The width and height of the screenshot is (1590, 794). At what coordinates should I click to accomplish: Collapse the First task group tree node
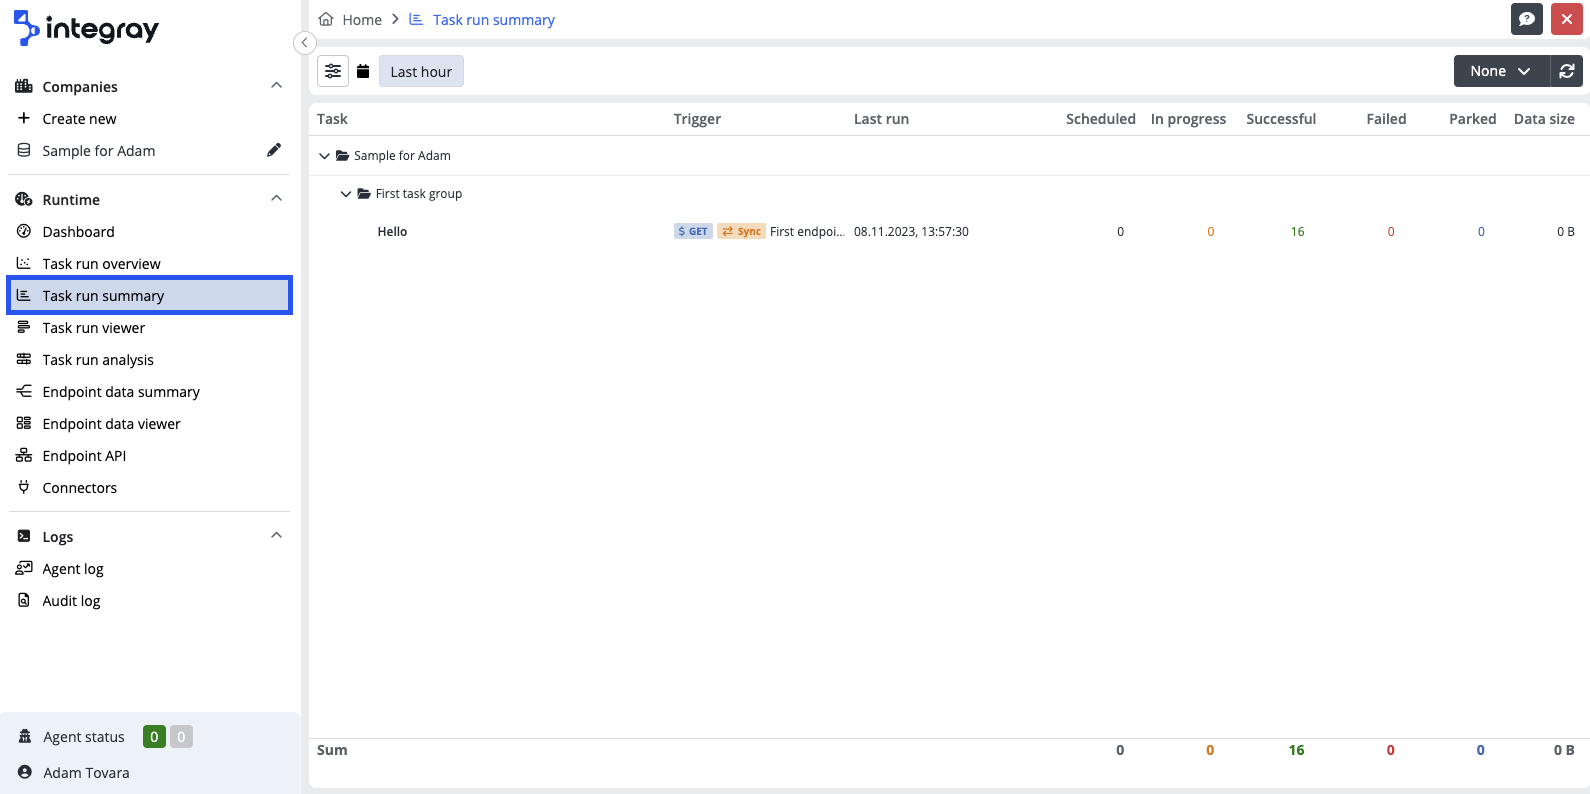346,194
